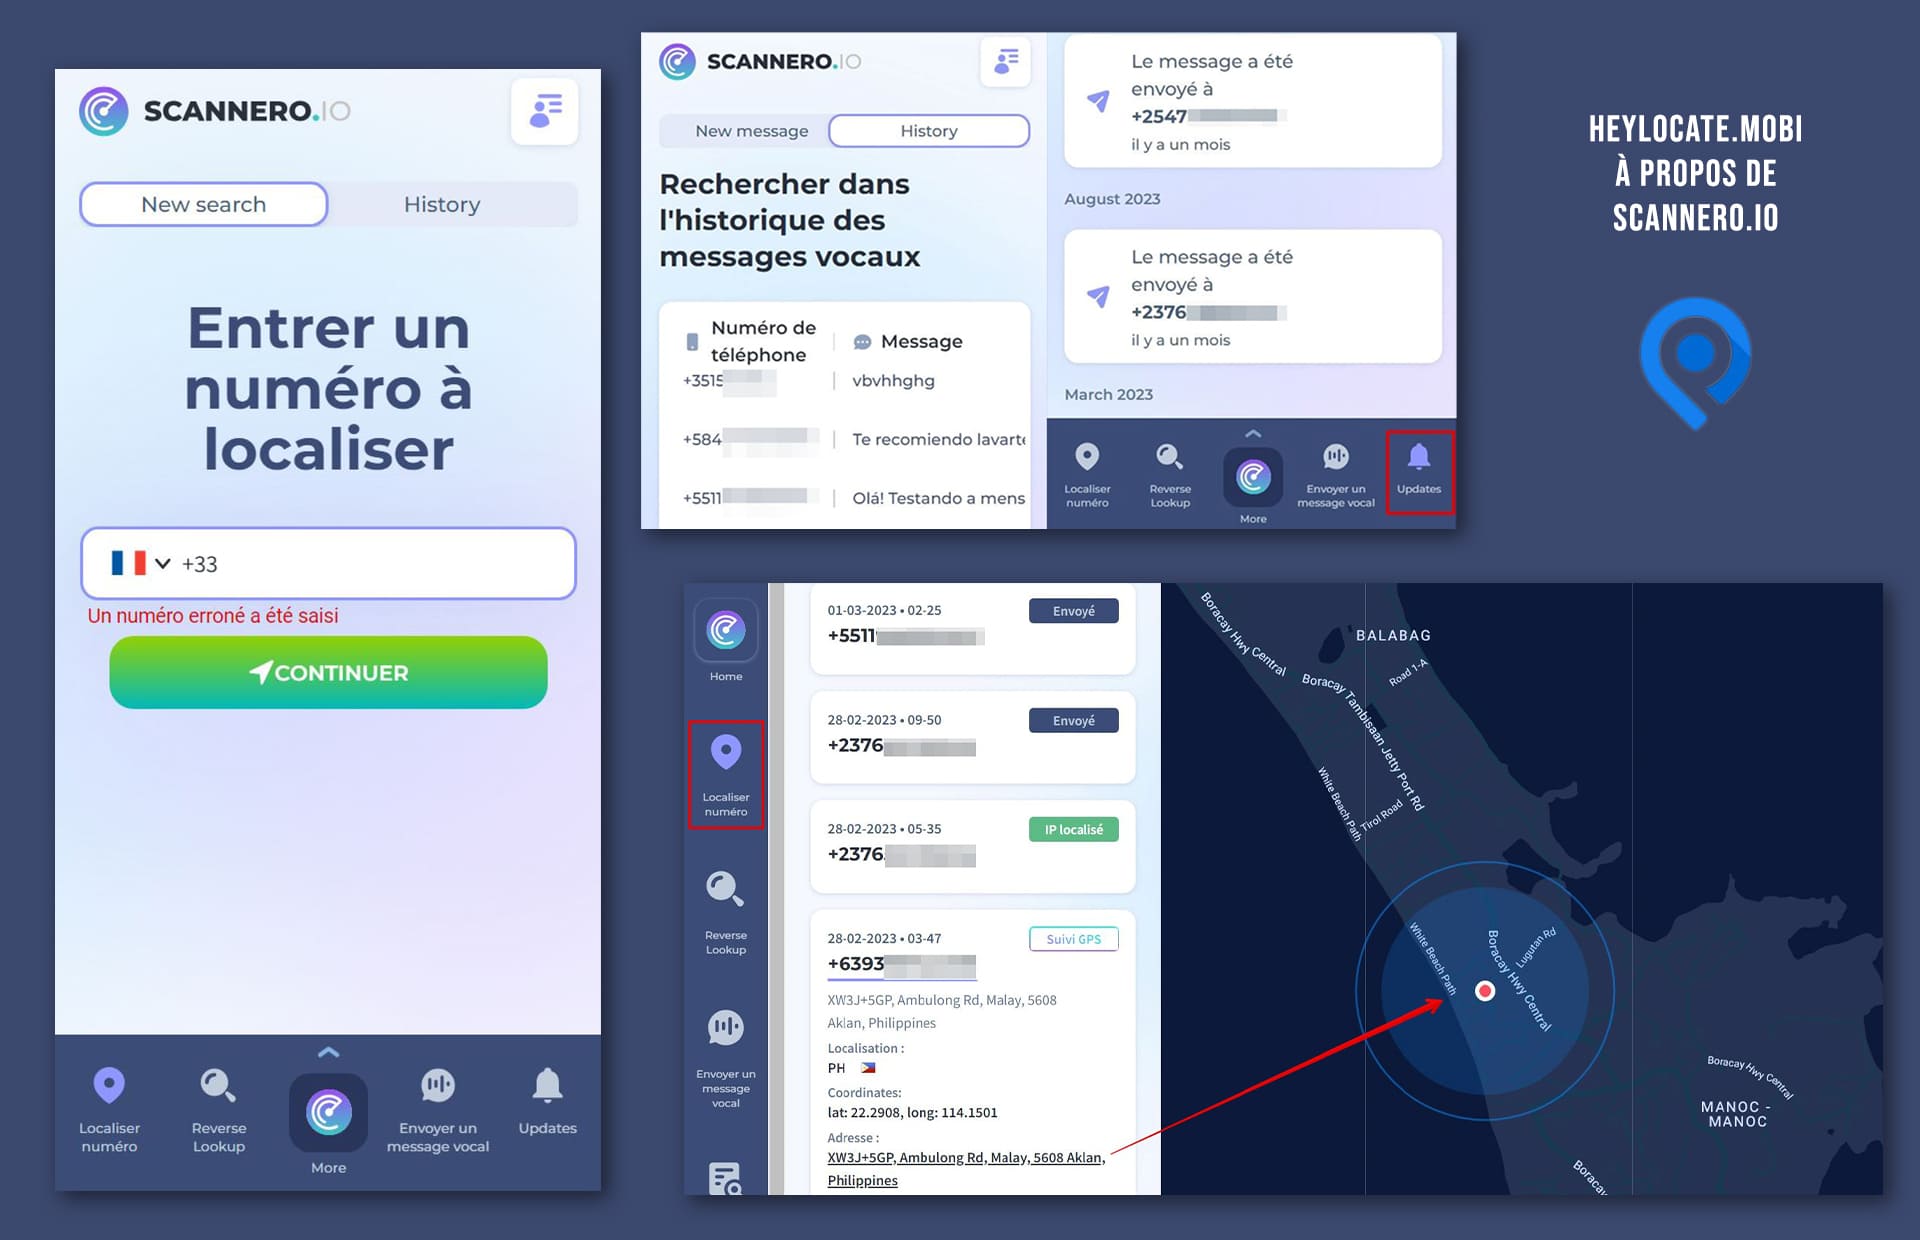
Task: Click the vertical scrollbar beside the desktop sidebar
Action: (x=776, y=888)
